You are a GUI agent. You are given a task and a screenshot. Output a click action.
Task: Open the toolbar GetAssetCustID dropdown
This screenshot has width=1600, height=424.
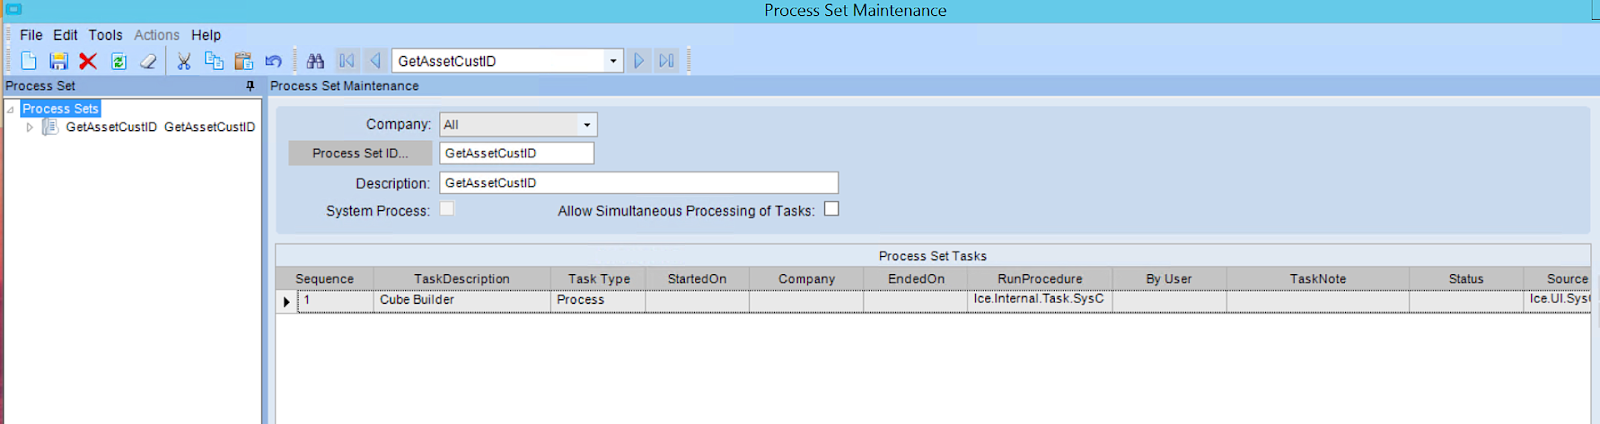point(613,61)
